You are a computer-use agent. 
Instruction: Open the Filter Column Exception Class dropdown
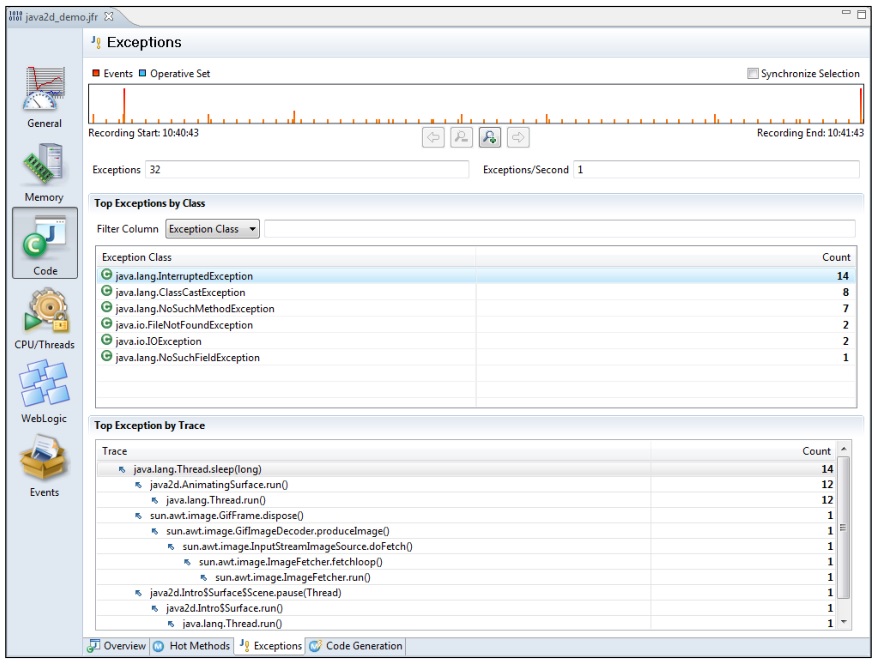213,229
